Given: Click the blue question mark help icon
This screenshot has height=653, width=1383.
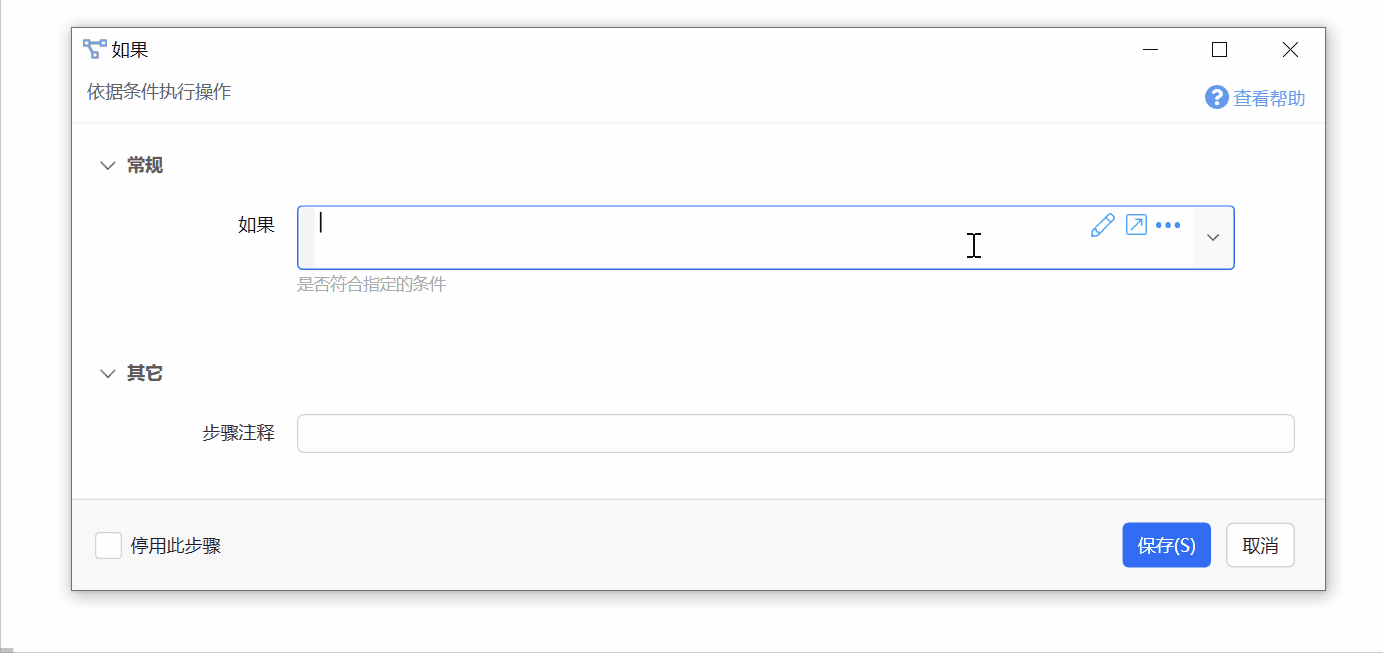Looking at the screenshot, I should click(1216, 98).
